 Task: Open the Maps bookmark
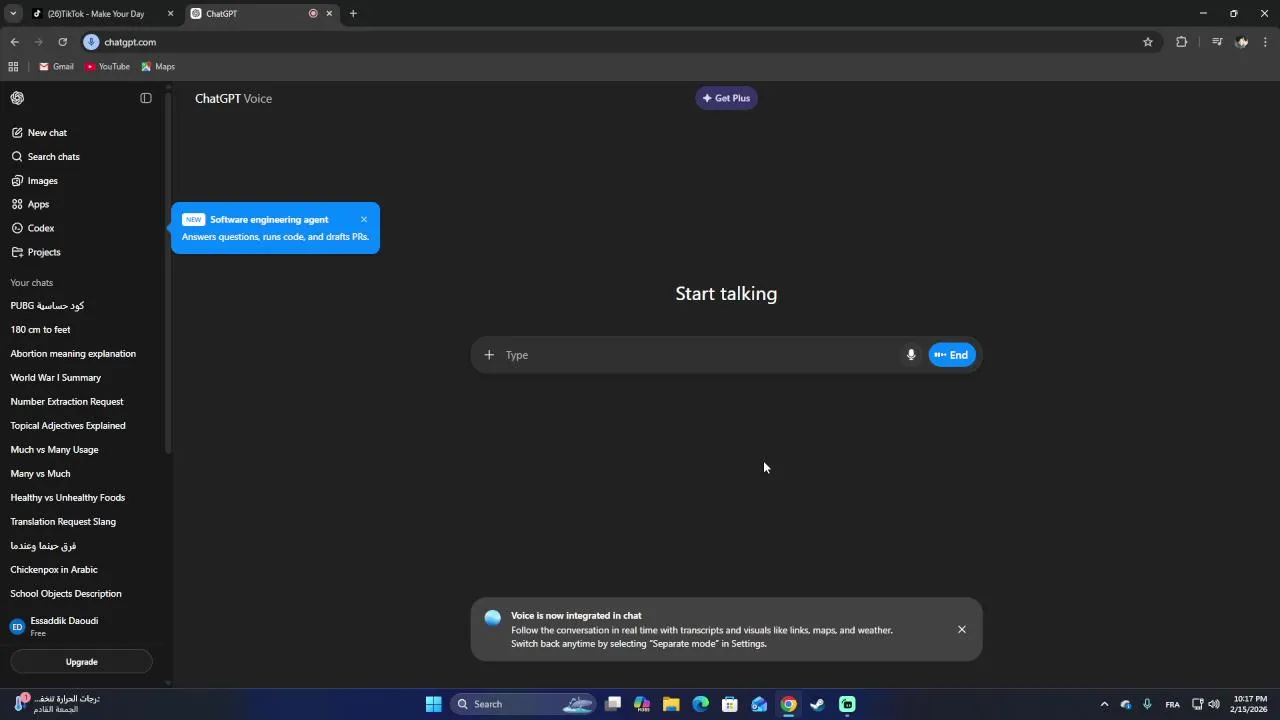pyautogui.click(x=158, y=67)
